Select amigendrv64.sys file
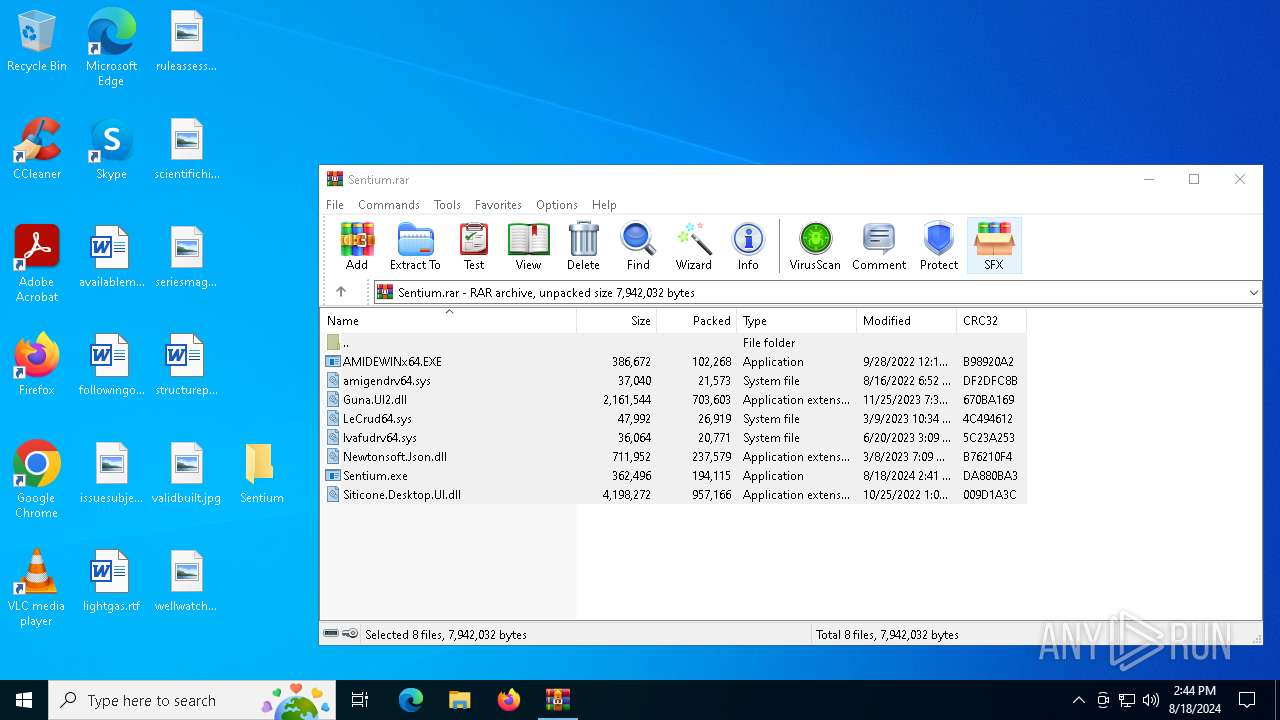 click(x=673, y=380)
